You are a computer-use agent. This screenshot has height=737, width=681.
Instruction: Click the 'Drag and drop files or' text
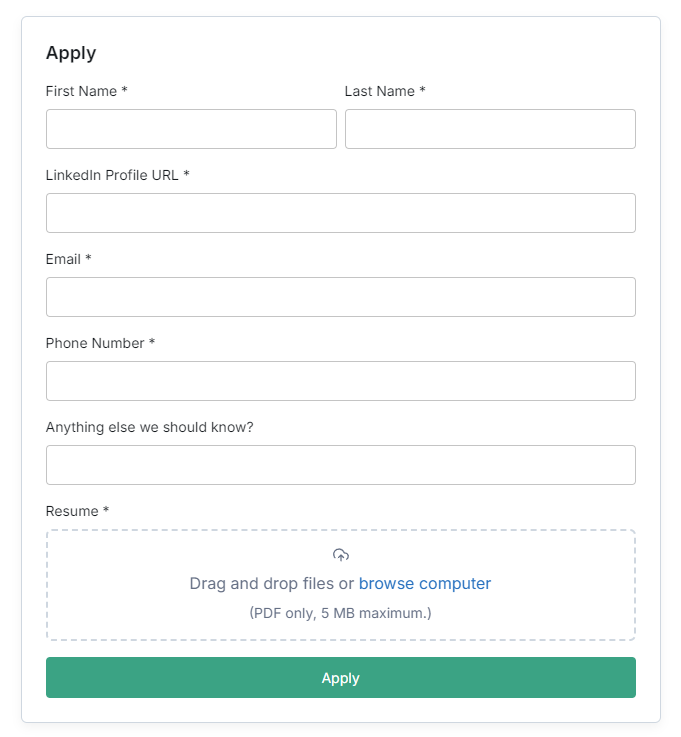tap(272, 583)
